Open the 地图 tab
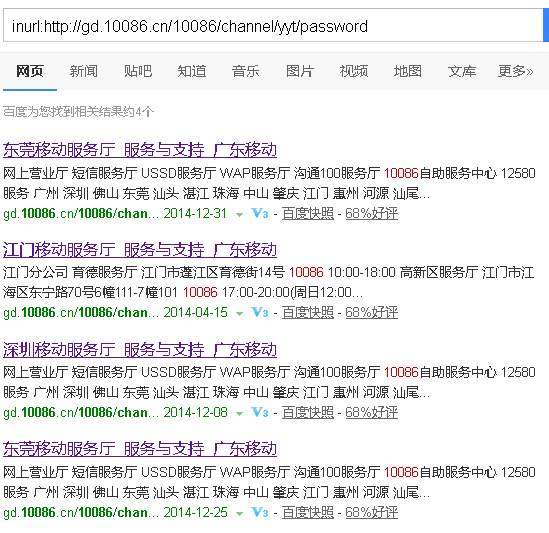This screenshot has height=533, width=549. 408,71
